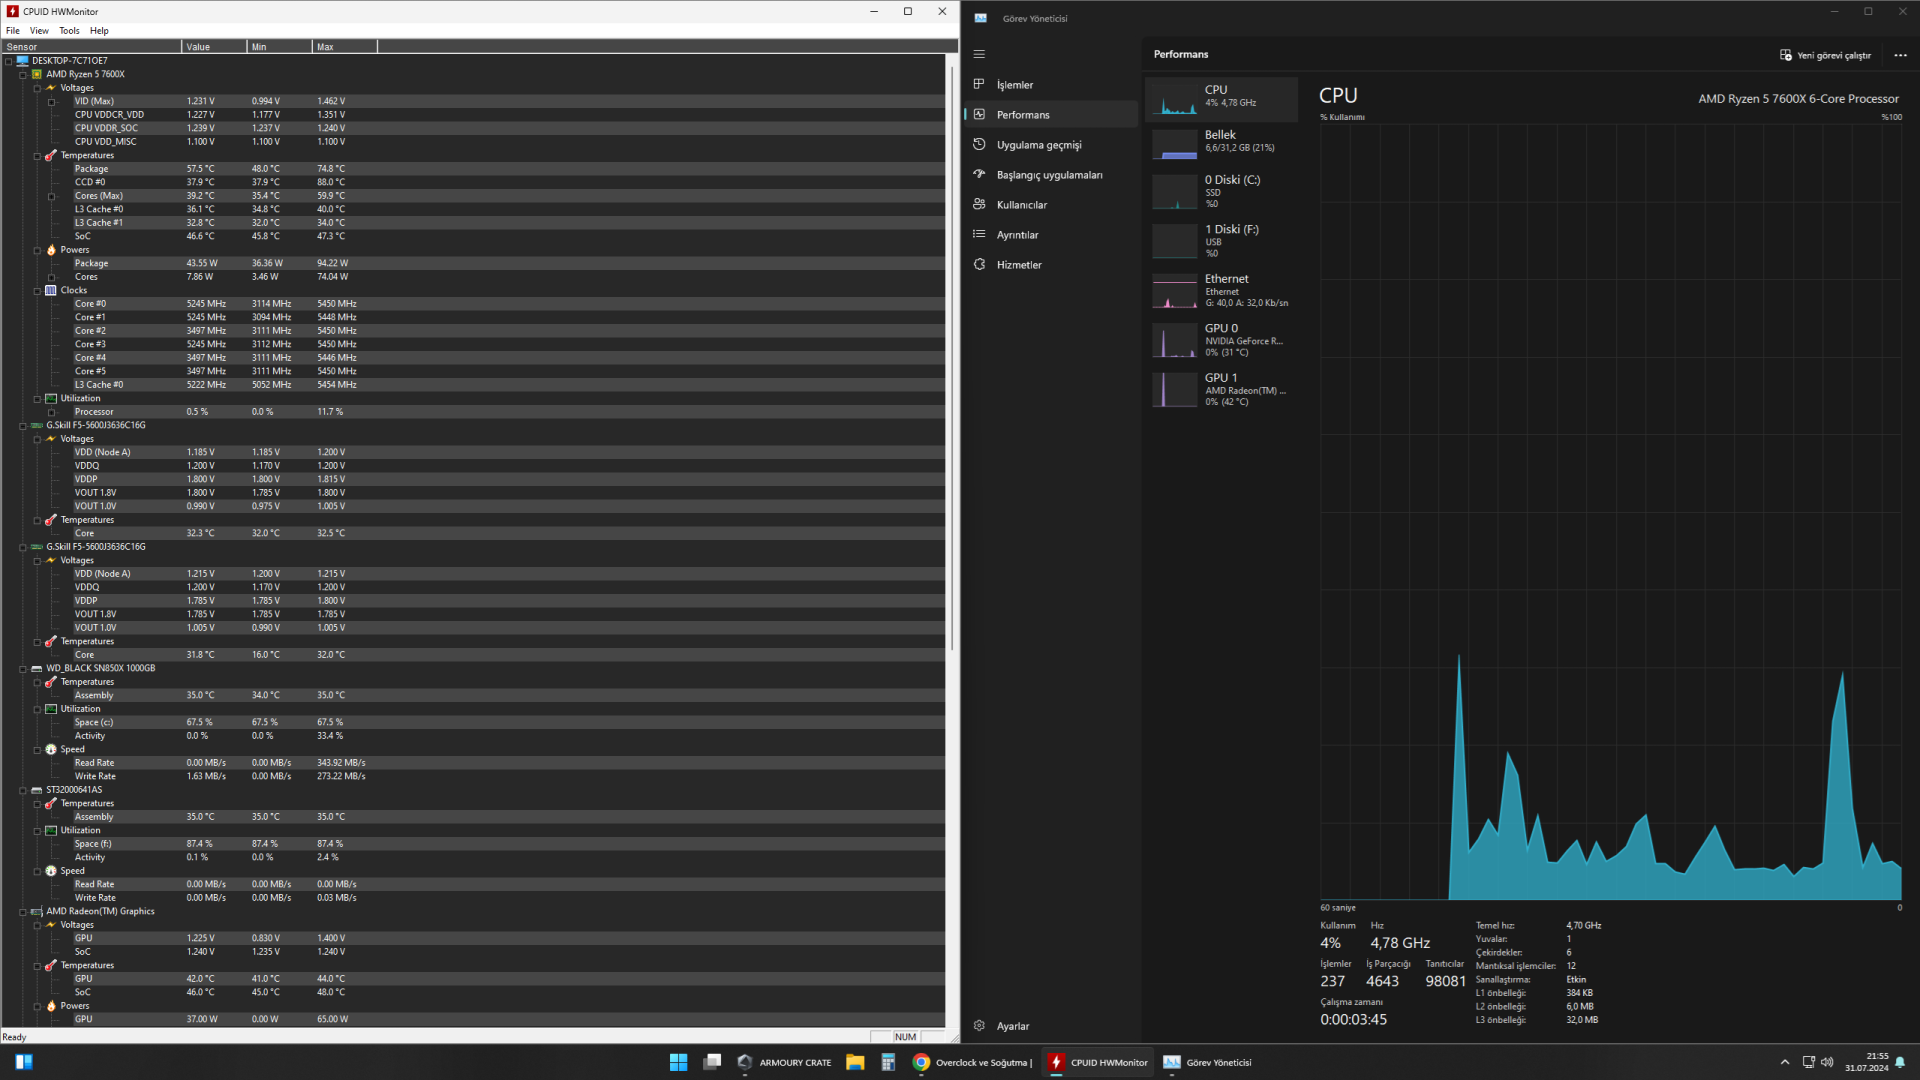Open Kullanıcılar (Users) page
This screenshot has width=1920, height=1080.
point(1021,205)
